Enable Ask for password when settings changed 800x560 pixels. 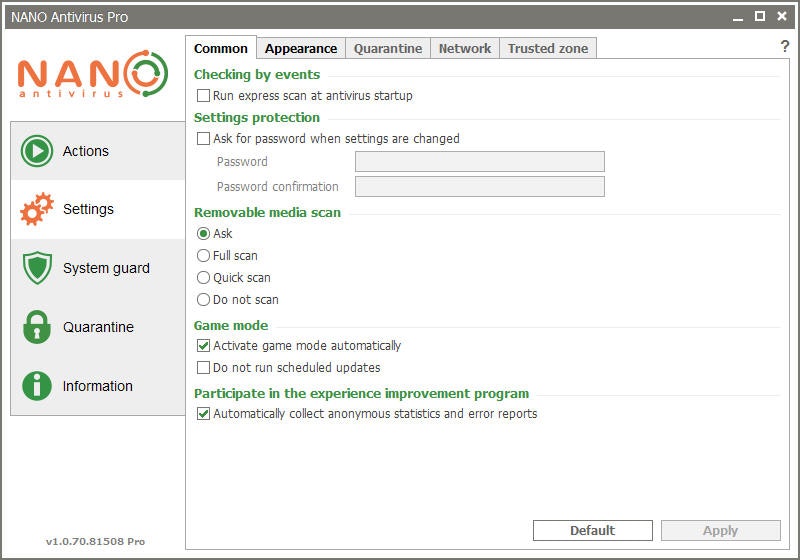203,138
